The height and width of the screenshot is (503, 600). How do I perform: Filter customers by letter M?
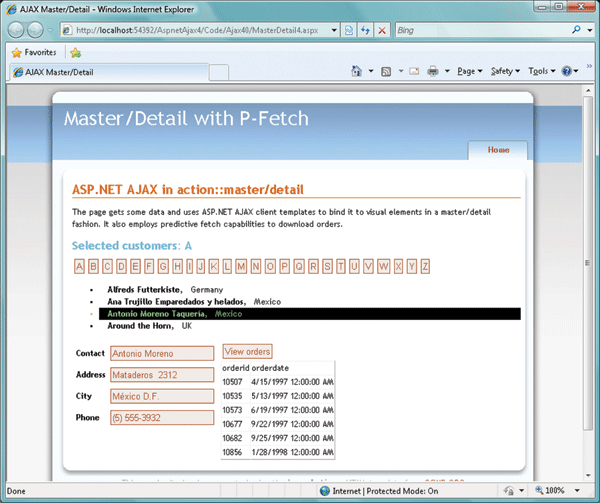[241, 266]
